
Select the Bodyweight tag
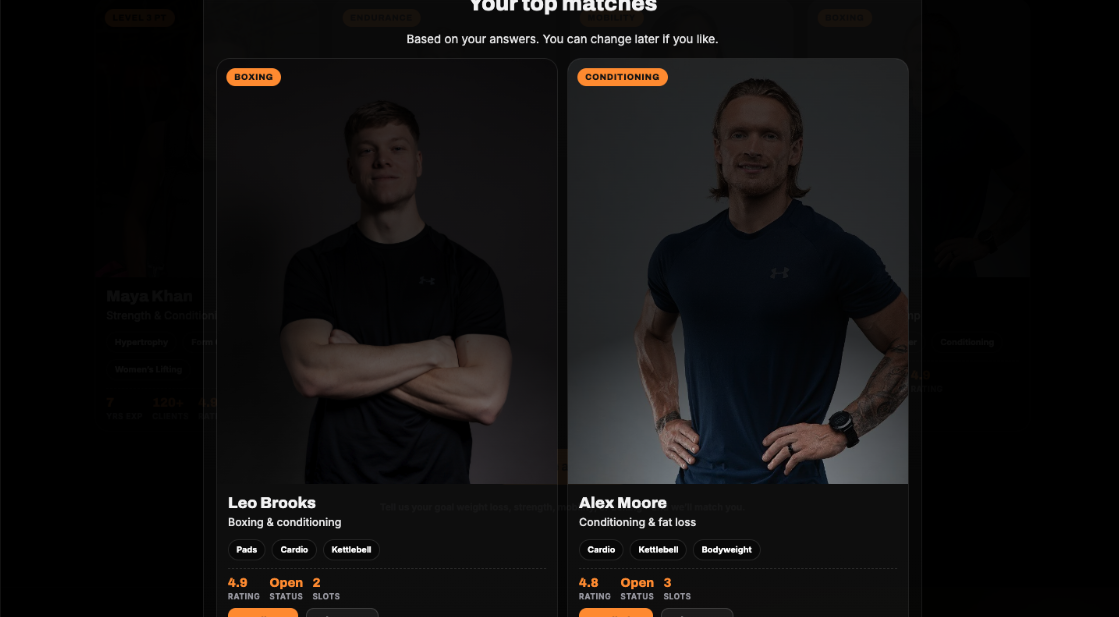(x=726, y=550)
